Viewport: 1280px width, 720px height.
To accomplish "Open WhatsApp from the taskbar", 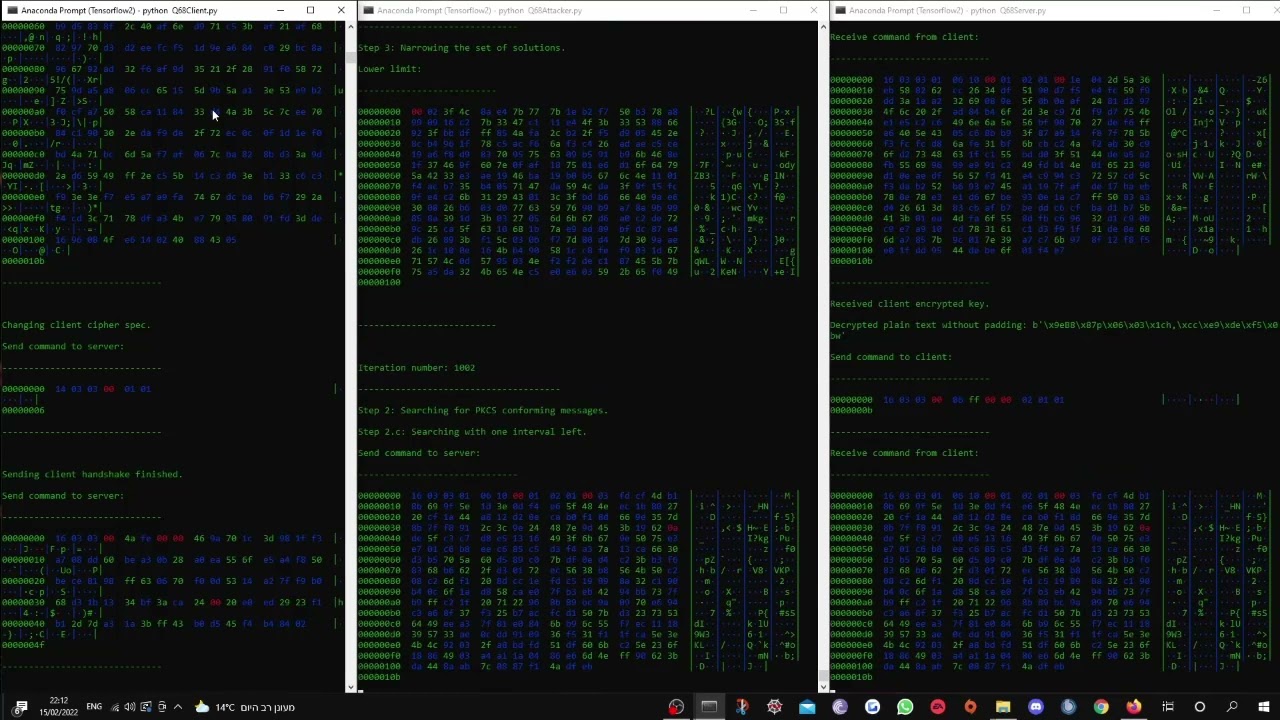I will (905, 707).
